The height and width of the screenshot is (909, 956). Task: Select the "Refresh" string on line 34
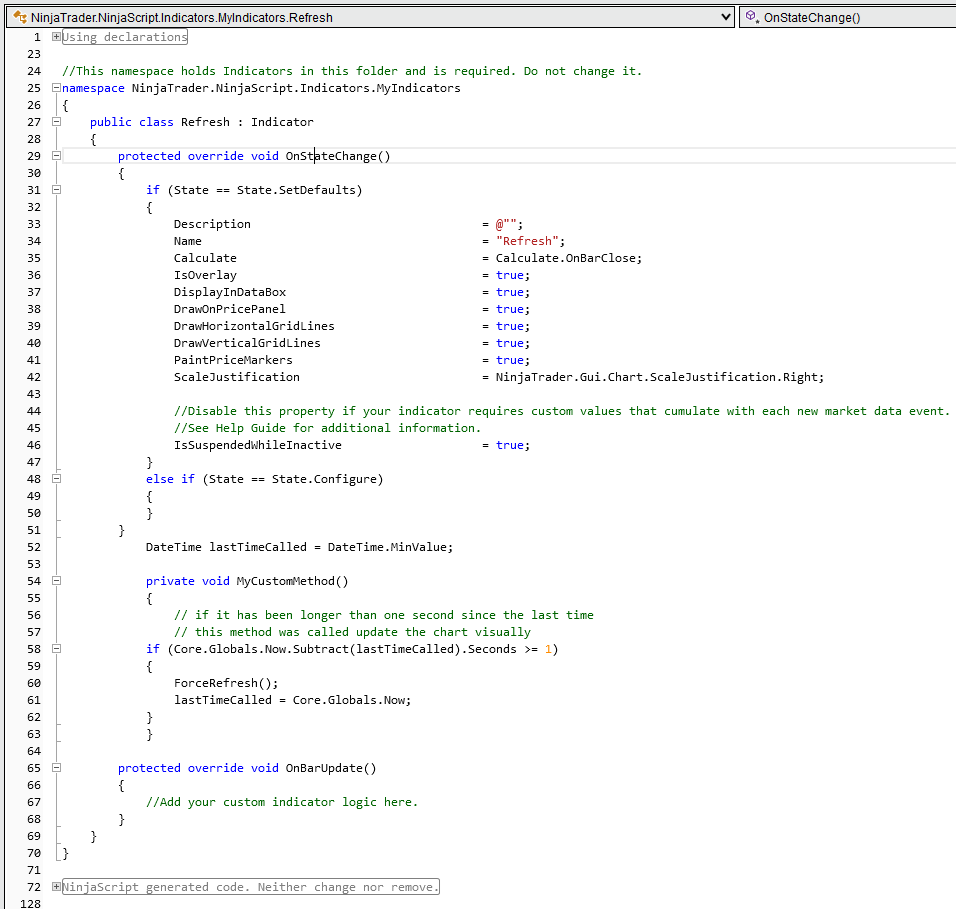[x=527, y=240]
